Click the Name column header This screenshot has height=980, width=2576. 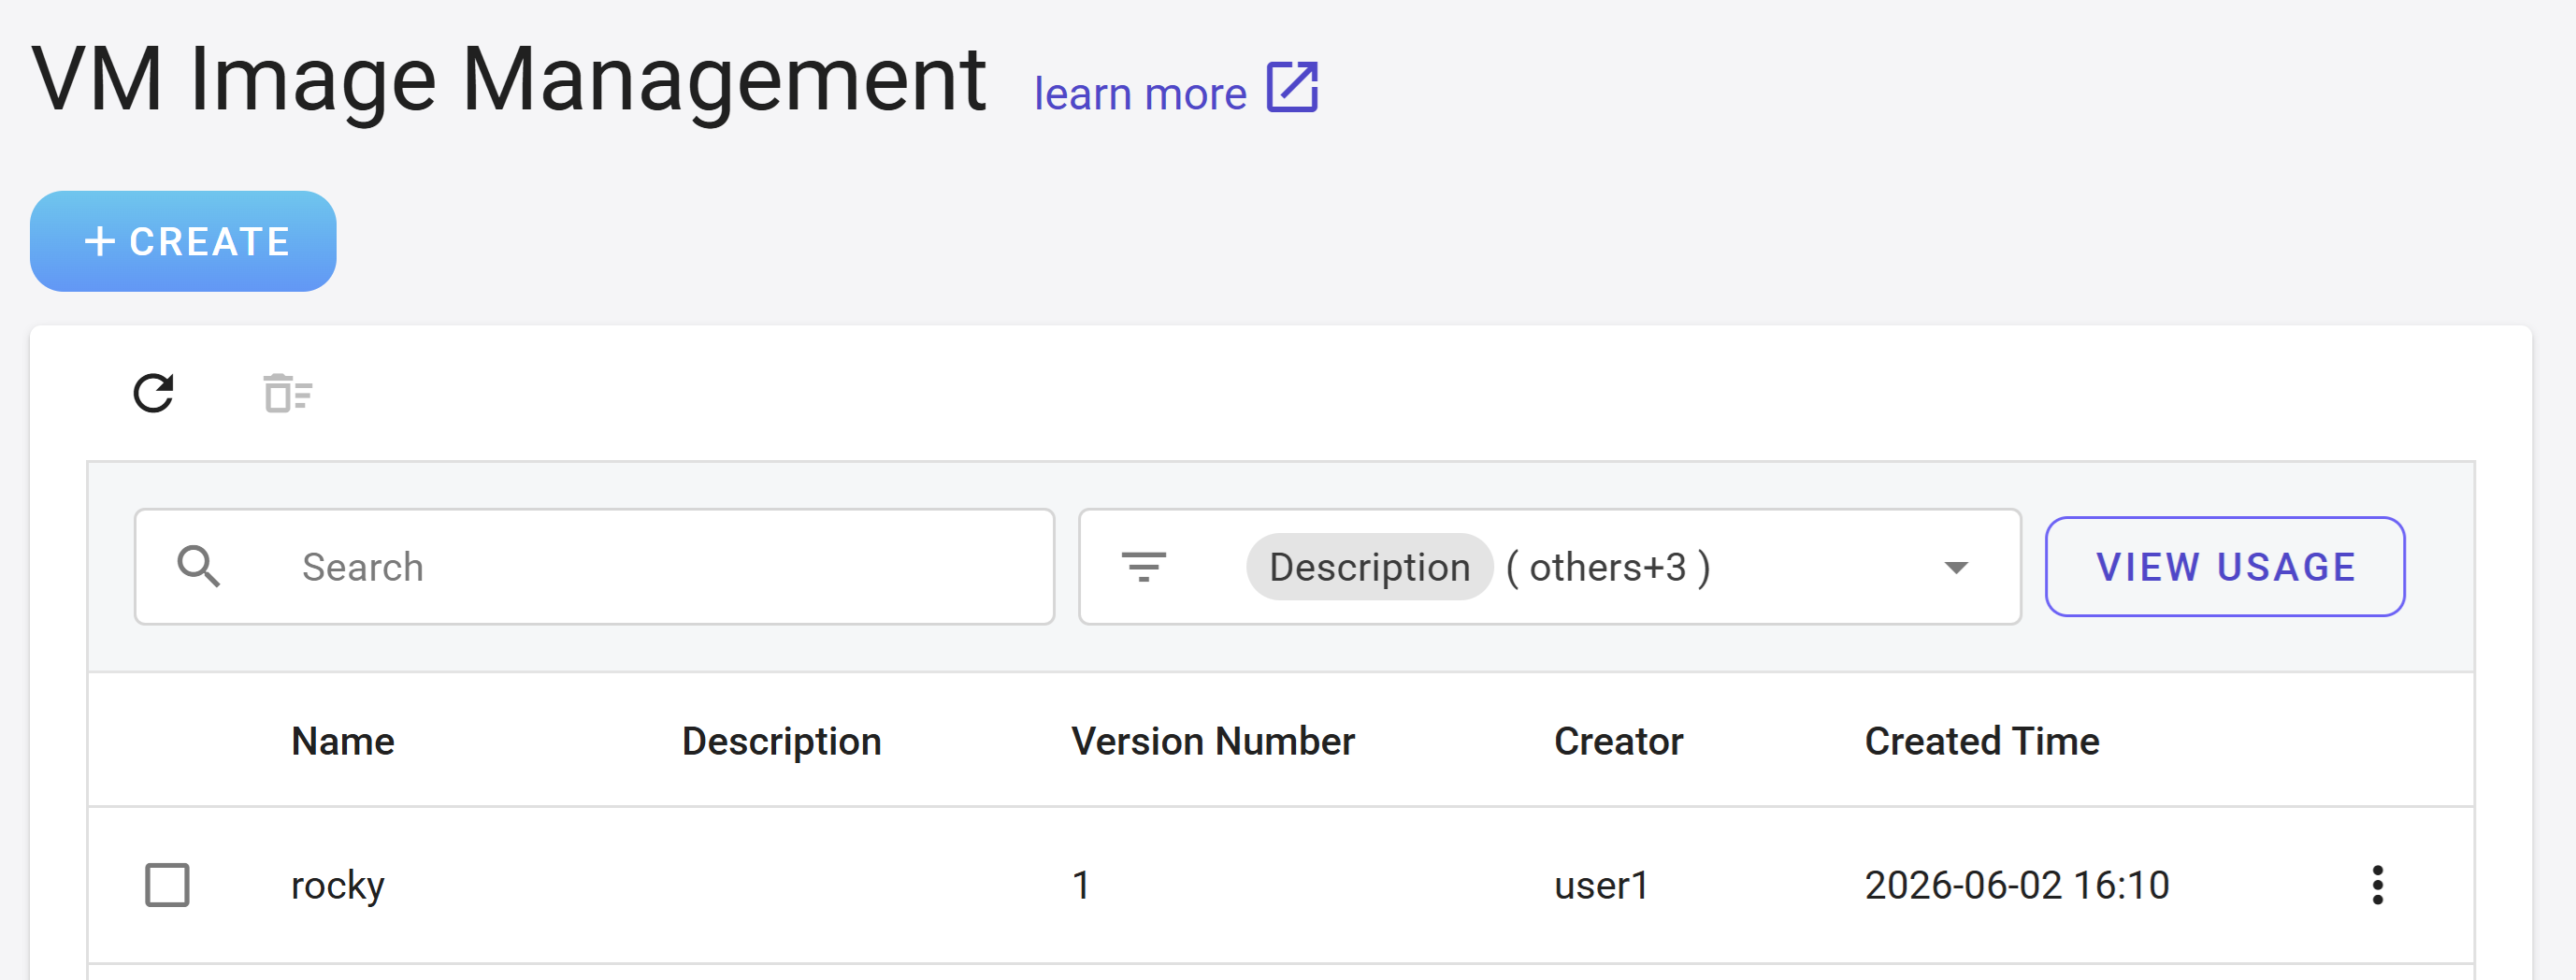[343, 742]
